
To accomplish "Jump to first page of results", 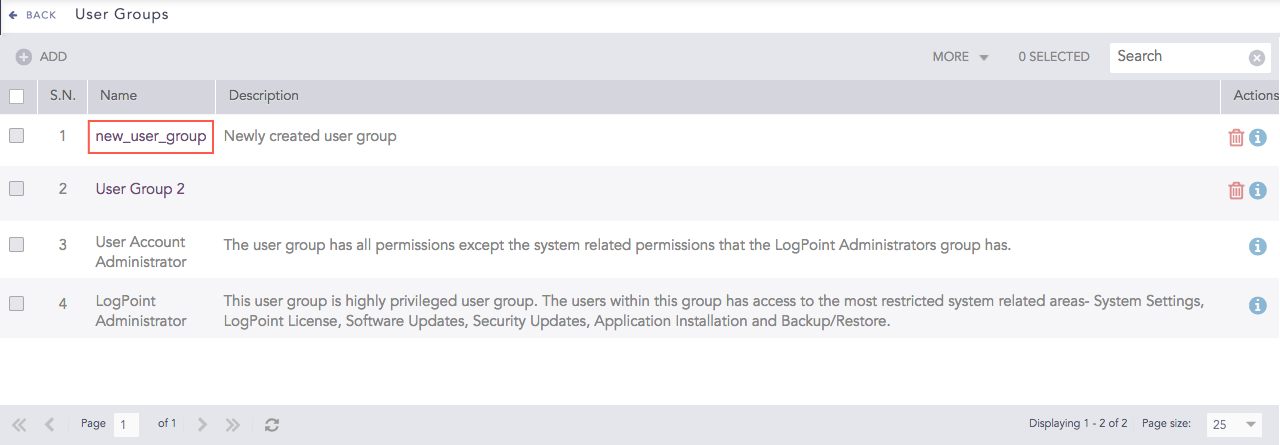I will point(19,425).
